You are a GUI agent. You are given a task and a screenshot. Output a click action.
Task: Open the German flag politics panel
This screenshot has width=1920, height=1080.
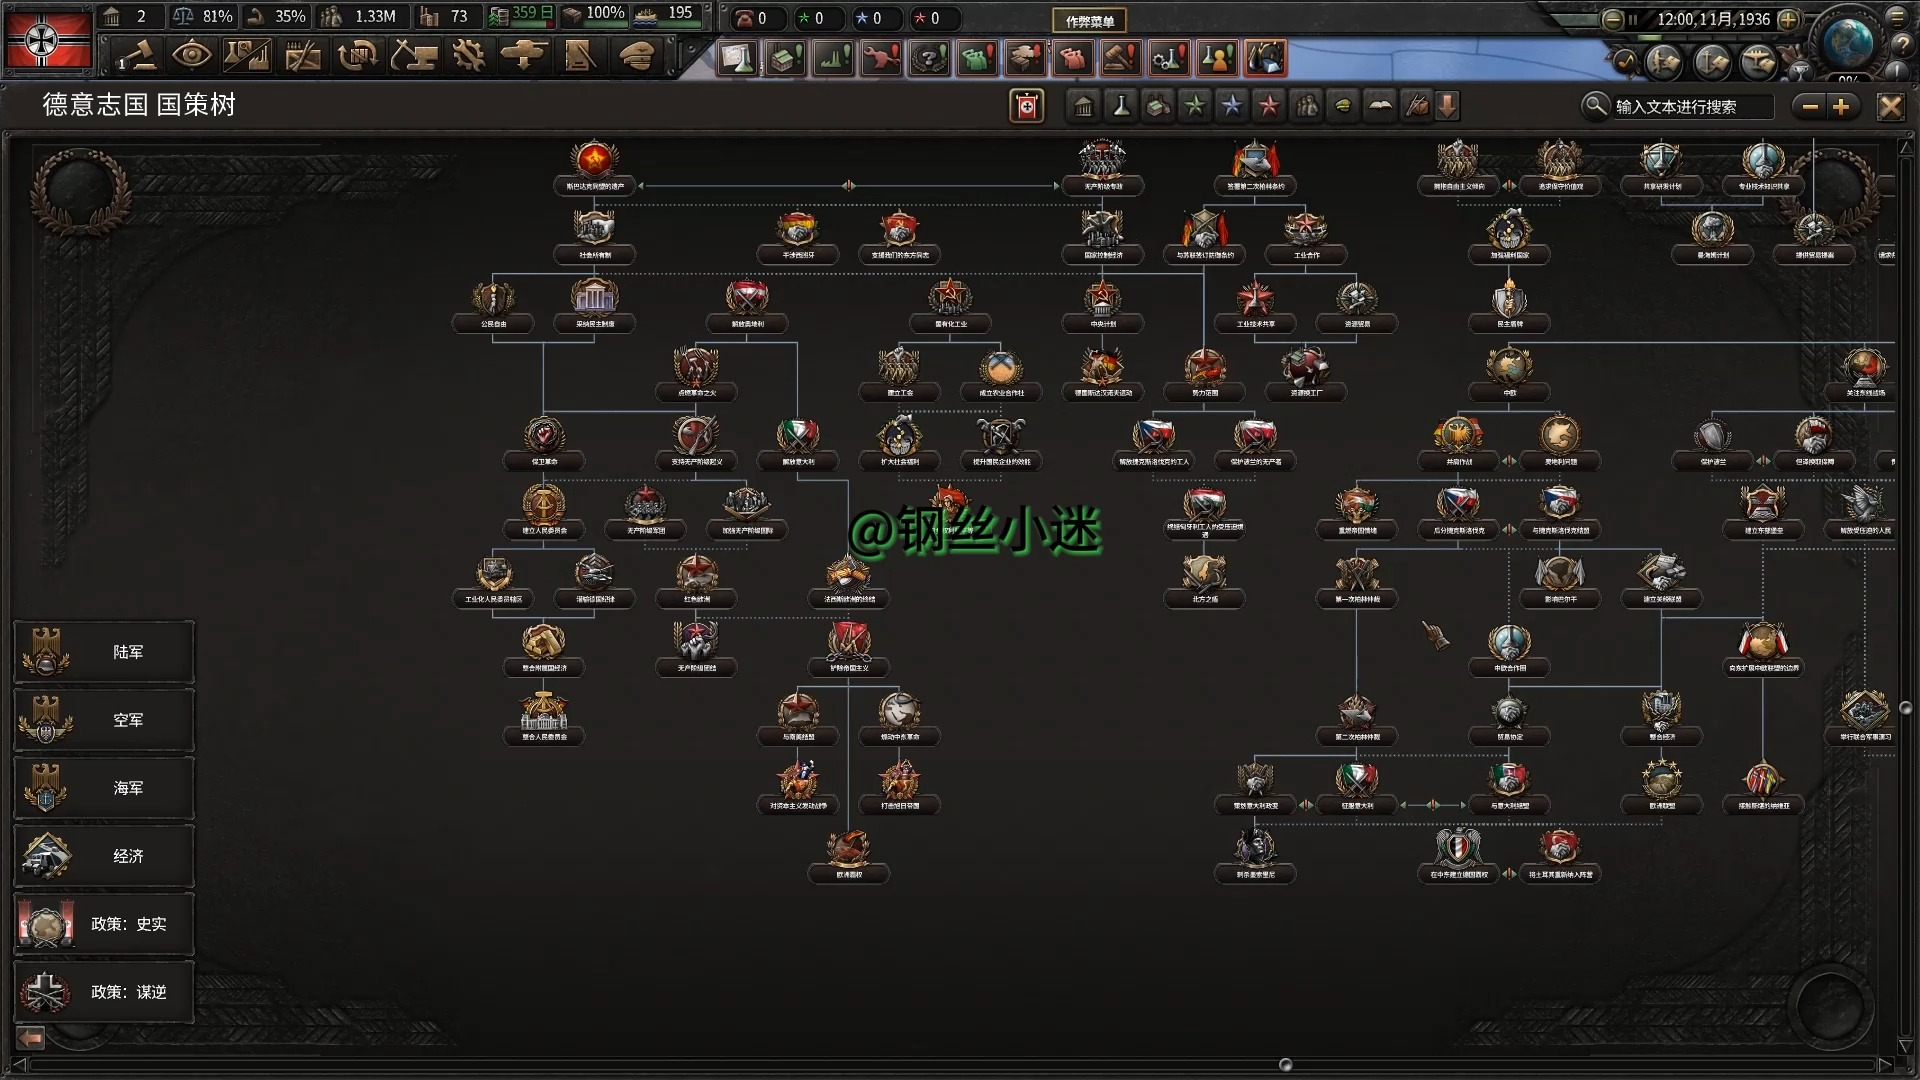click(x=48, y=40)
